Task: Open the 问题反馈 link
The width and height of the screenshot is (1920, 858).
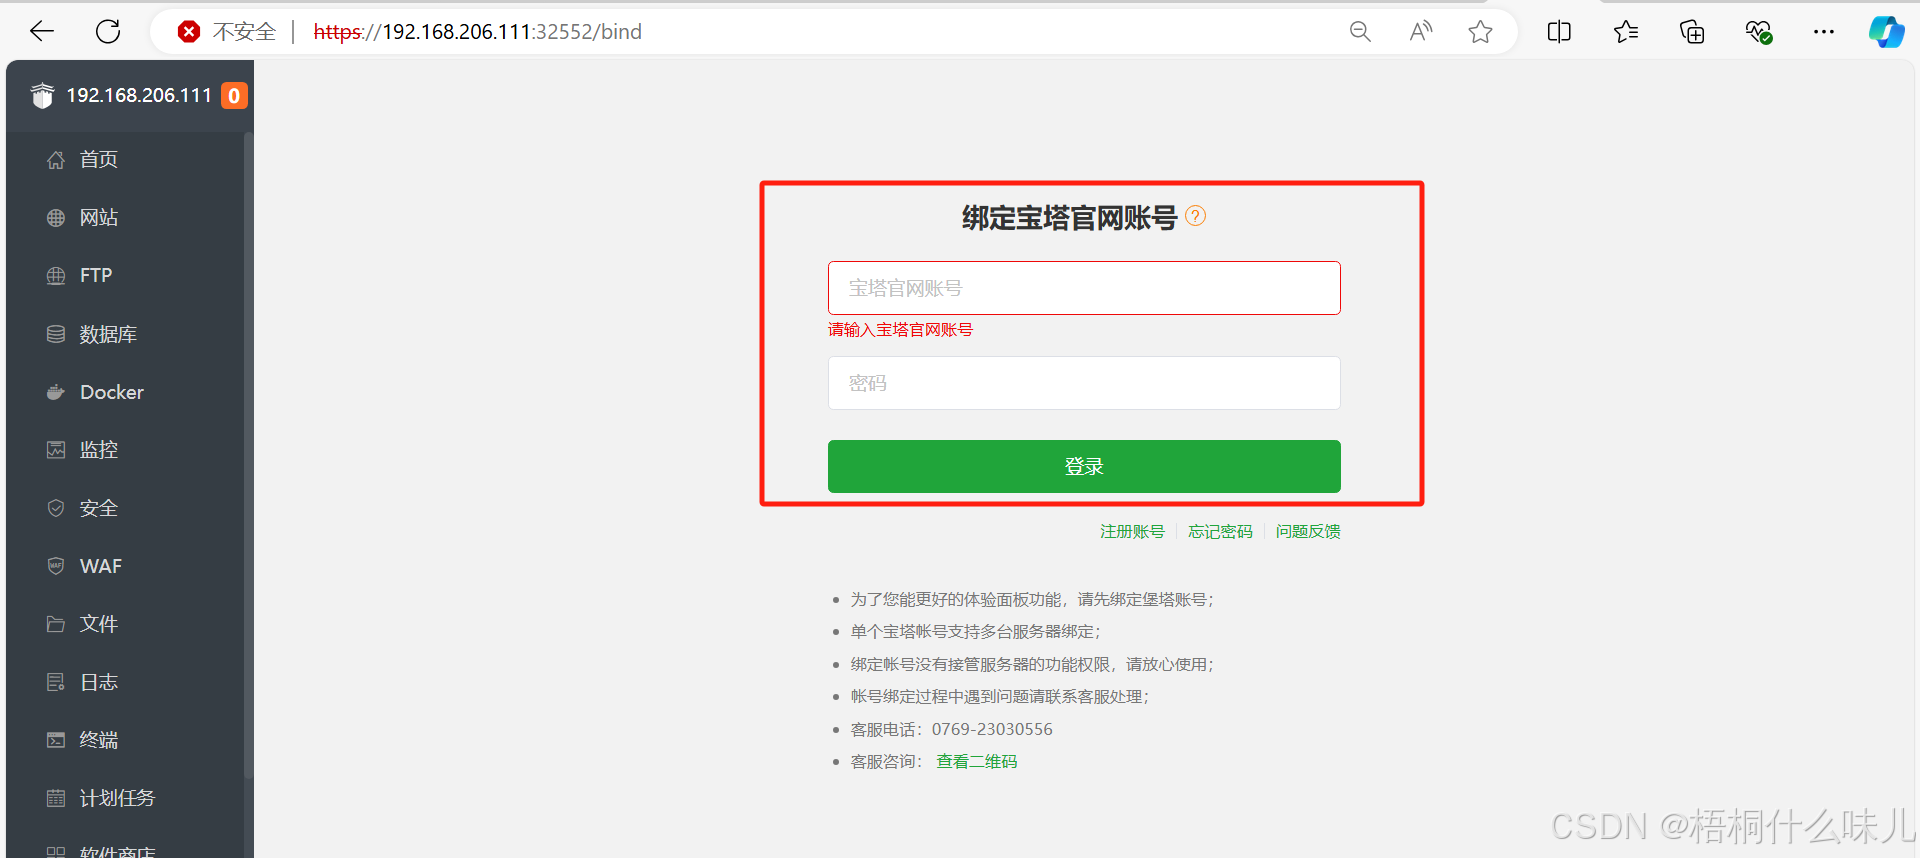Action: click(1308, 532)
